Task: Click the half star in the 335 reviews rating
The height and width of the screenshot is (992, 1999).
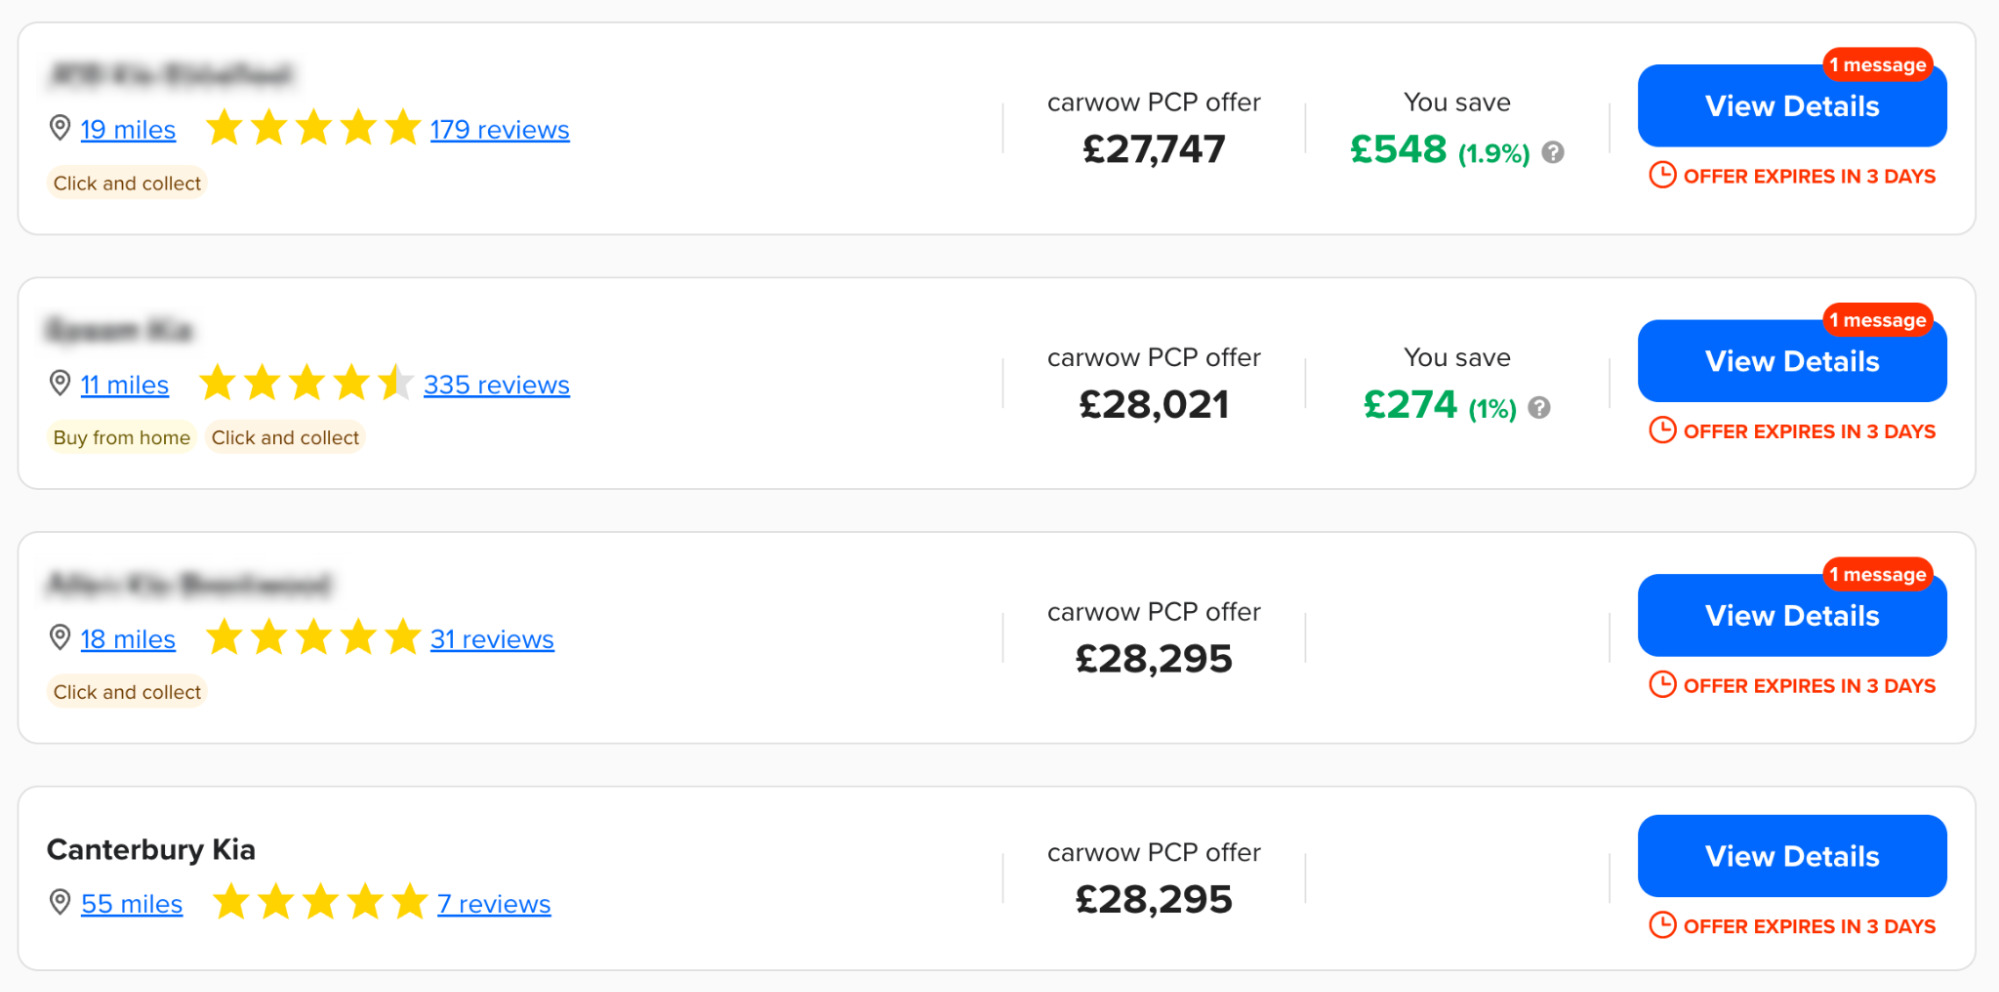Action: tap(398, 382)
